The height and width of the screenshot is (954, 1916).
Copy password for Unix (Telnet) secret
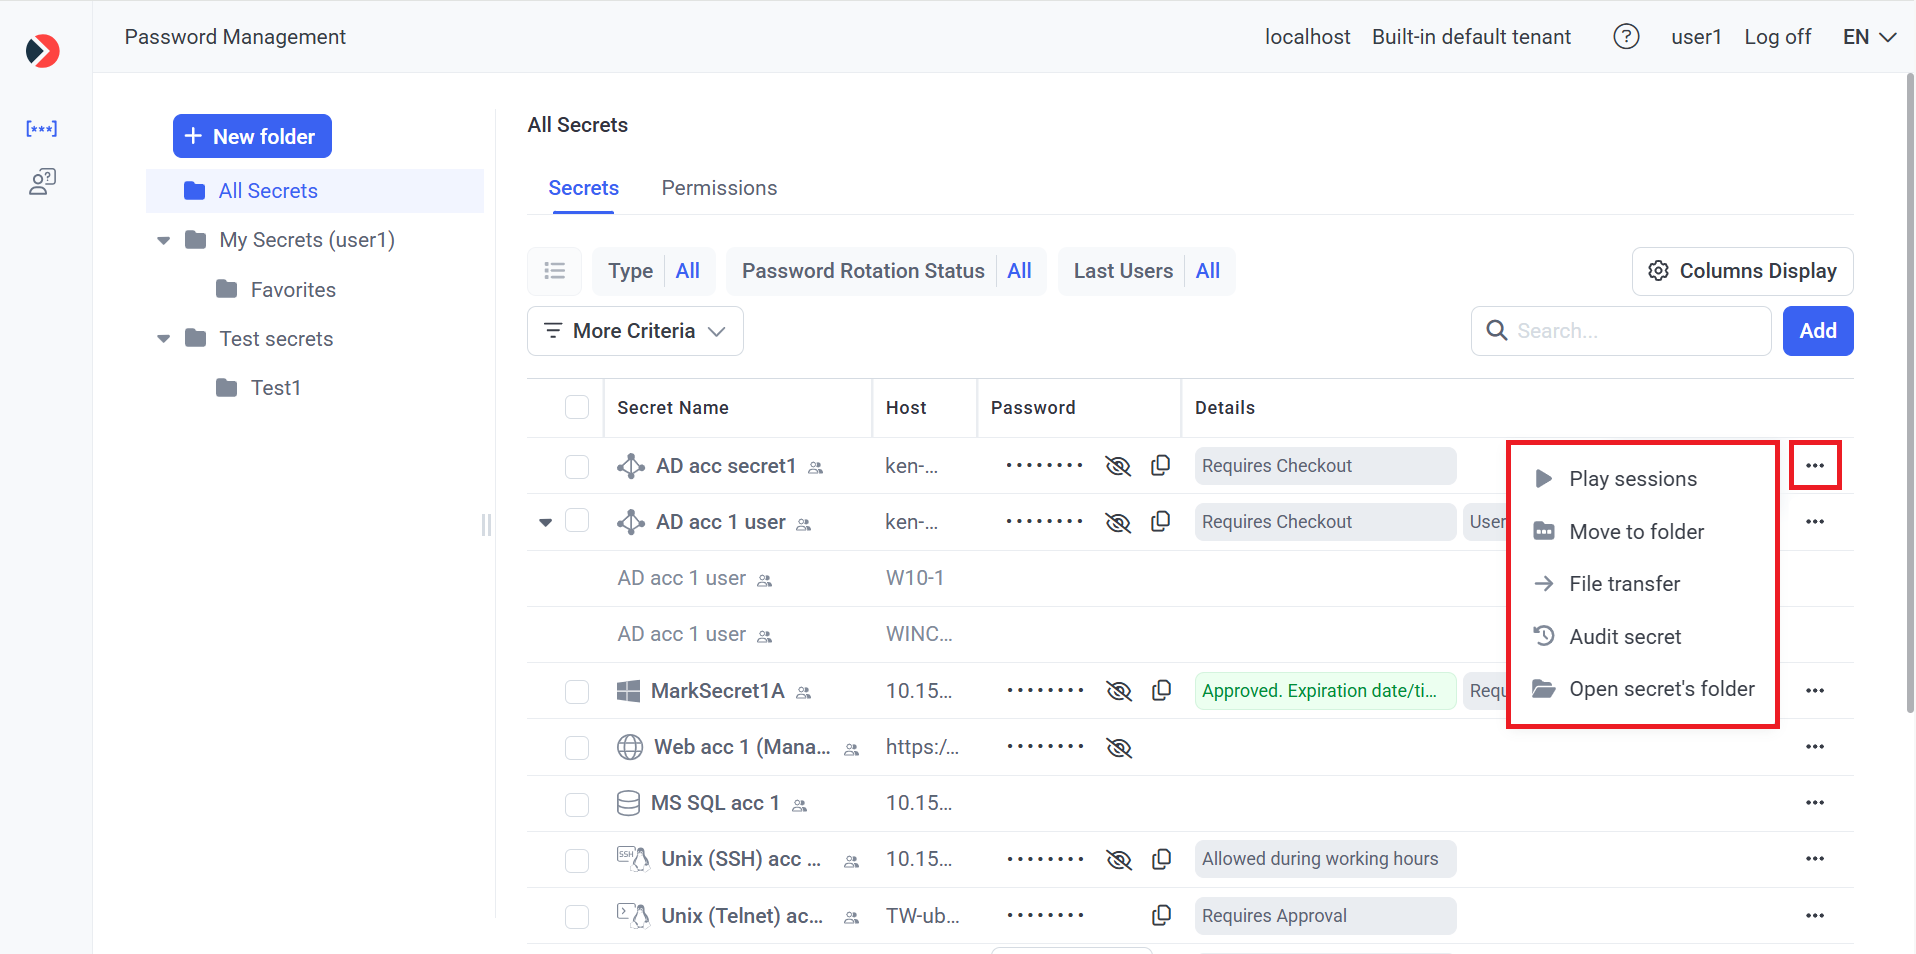(x=1160, y=915)
